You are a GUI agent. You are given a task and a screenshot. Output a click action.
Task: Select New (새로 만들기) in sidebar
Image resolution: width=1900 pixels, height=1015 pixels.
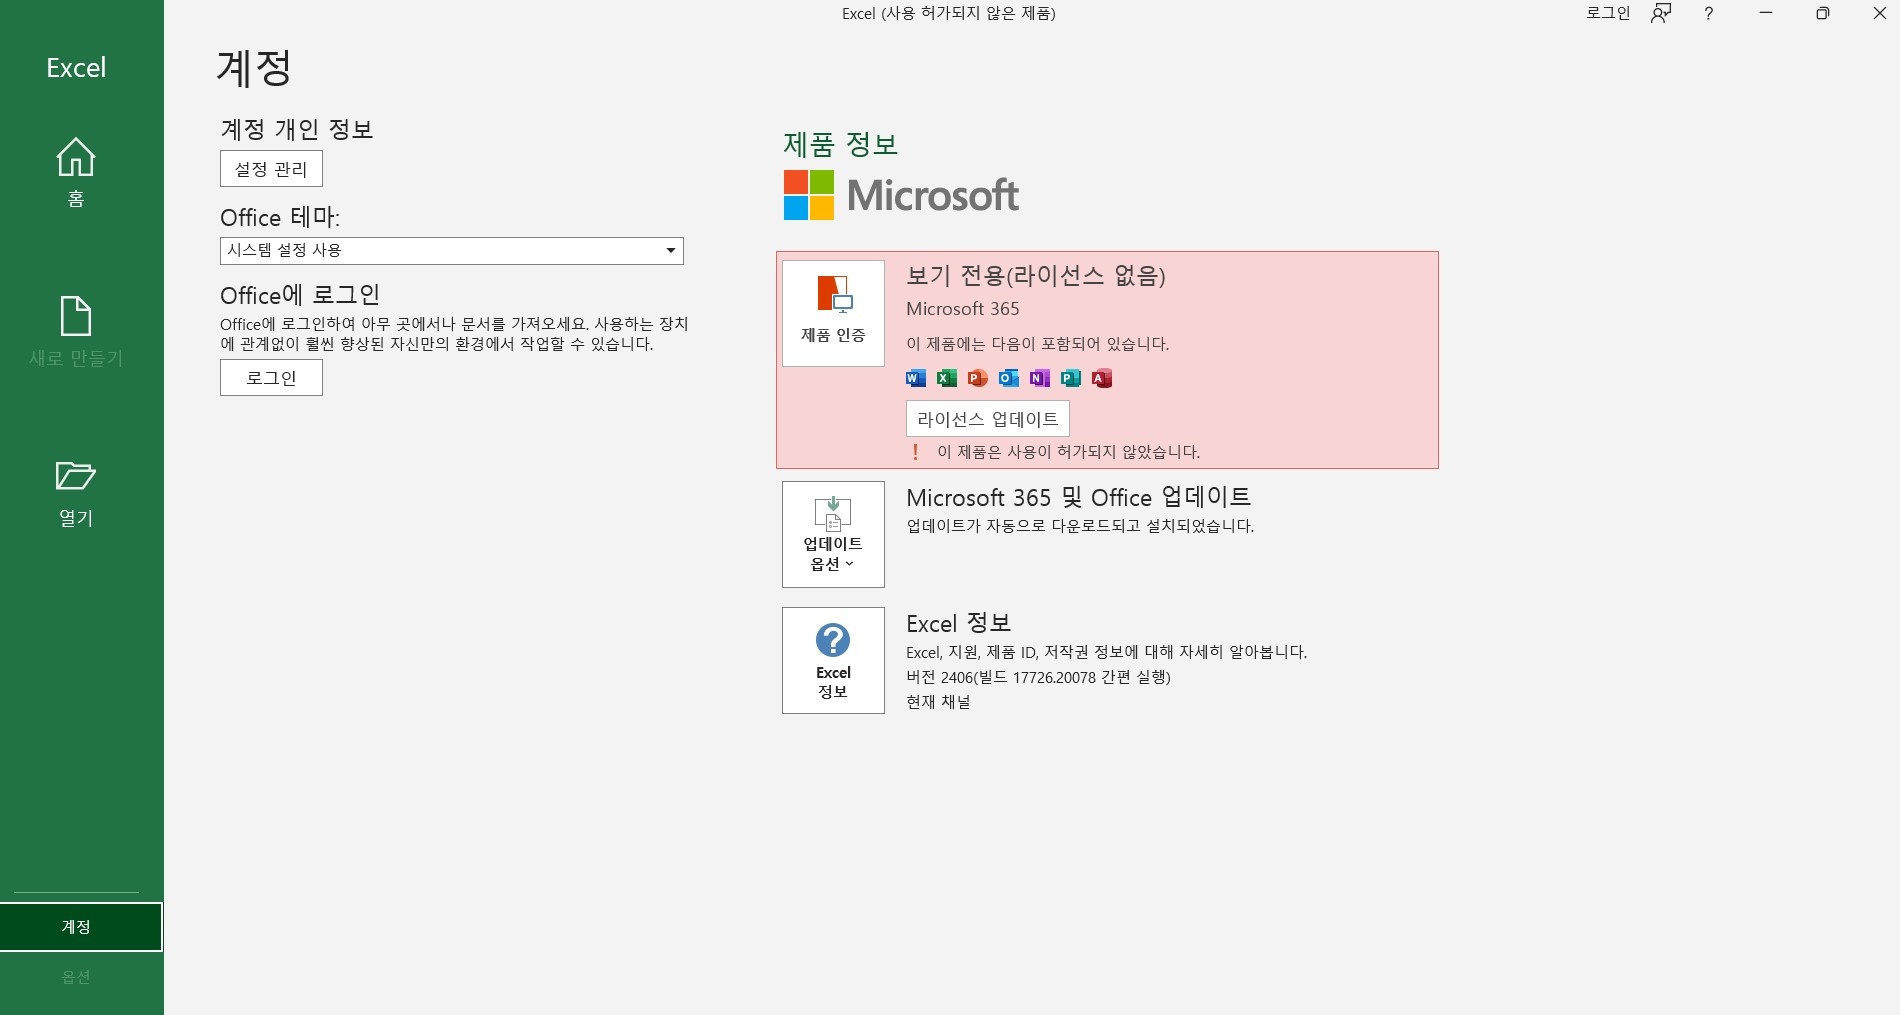point(76,332)
